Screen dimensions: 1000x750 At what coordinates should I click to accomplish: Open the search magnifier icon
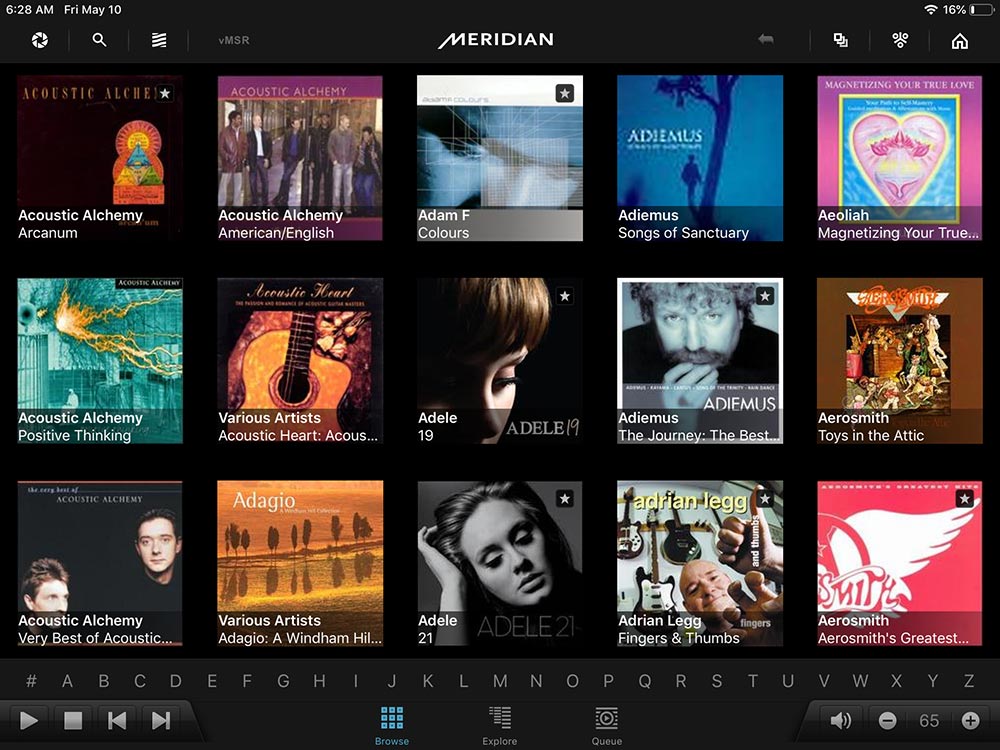(x=99, y=40)
